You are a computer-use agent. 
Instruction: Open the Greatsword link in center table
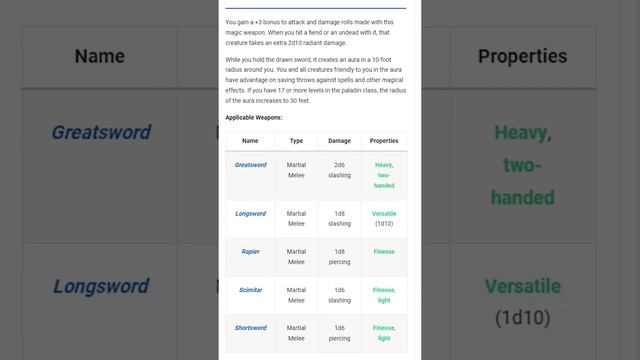coord(250,165)
